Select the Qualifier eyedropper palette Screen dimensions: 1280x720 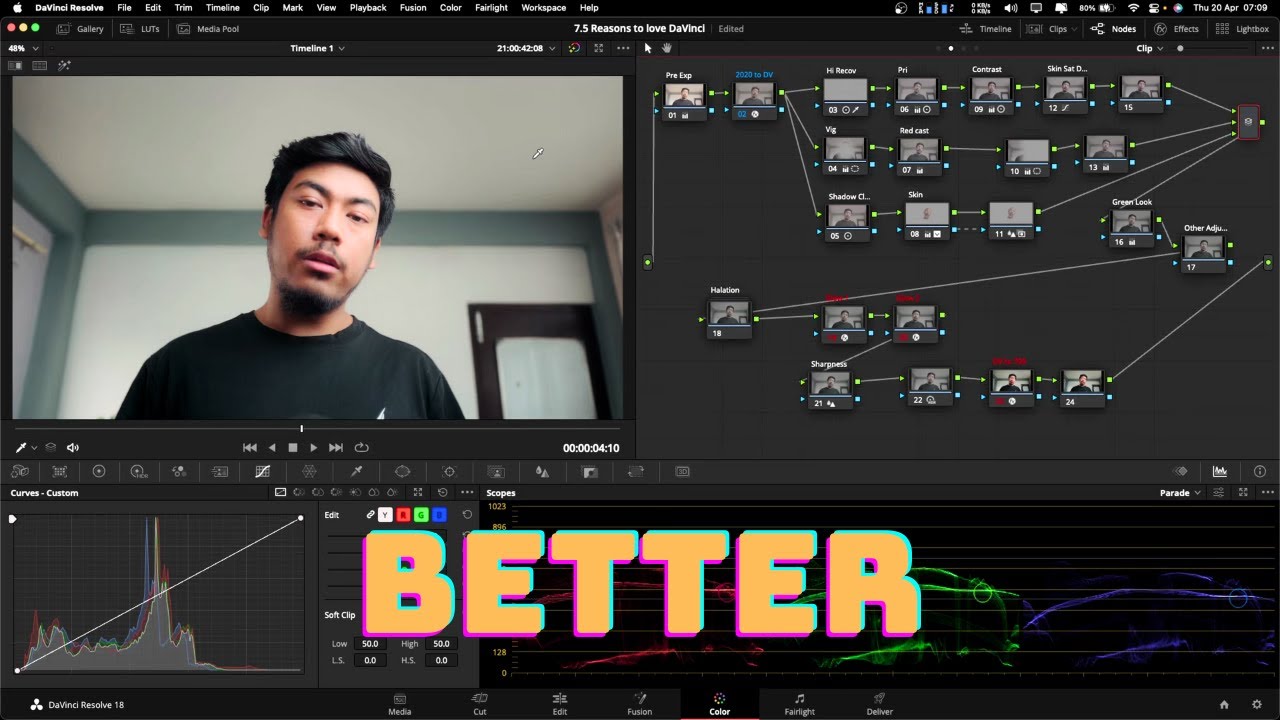(x=356, y=471)
